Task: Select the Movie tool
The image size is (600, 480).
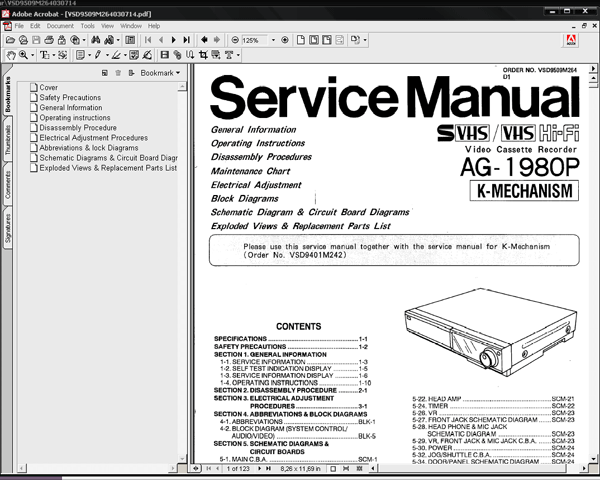Action: click(165, 55)
